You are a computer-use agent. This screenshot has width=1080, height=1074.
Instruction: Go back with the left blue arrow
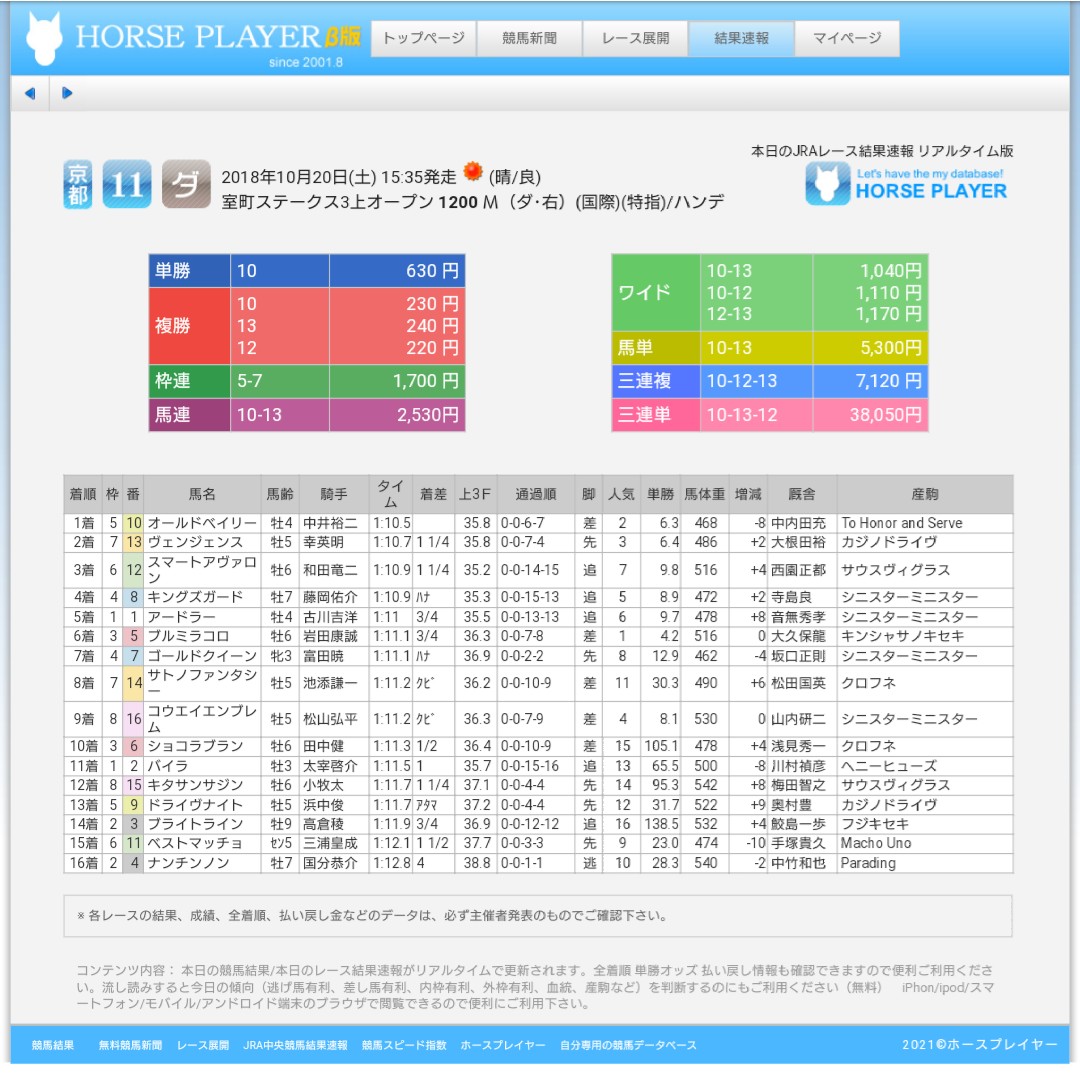30,93
